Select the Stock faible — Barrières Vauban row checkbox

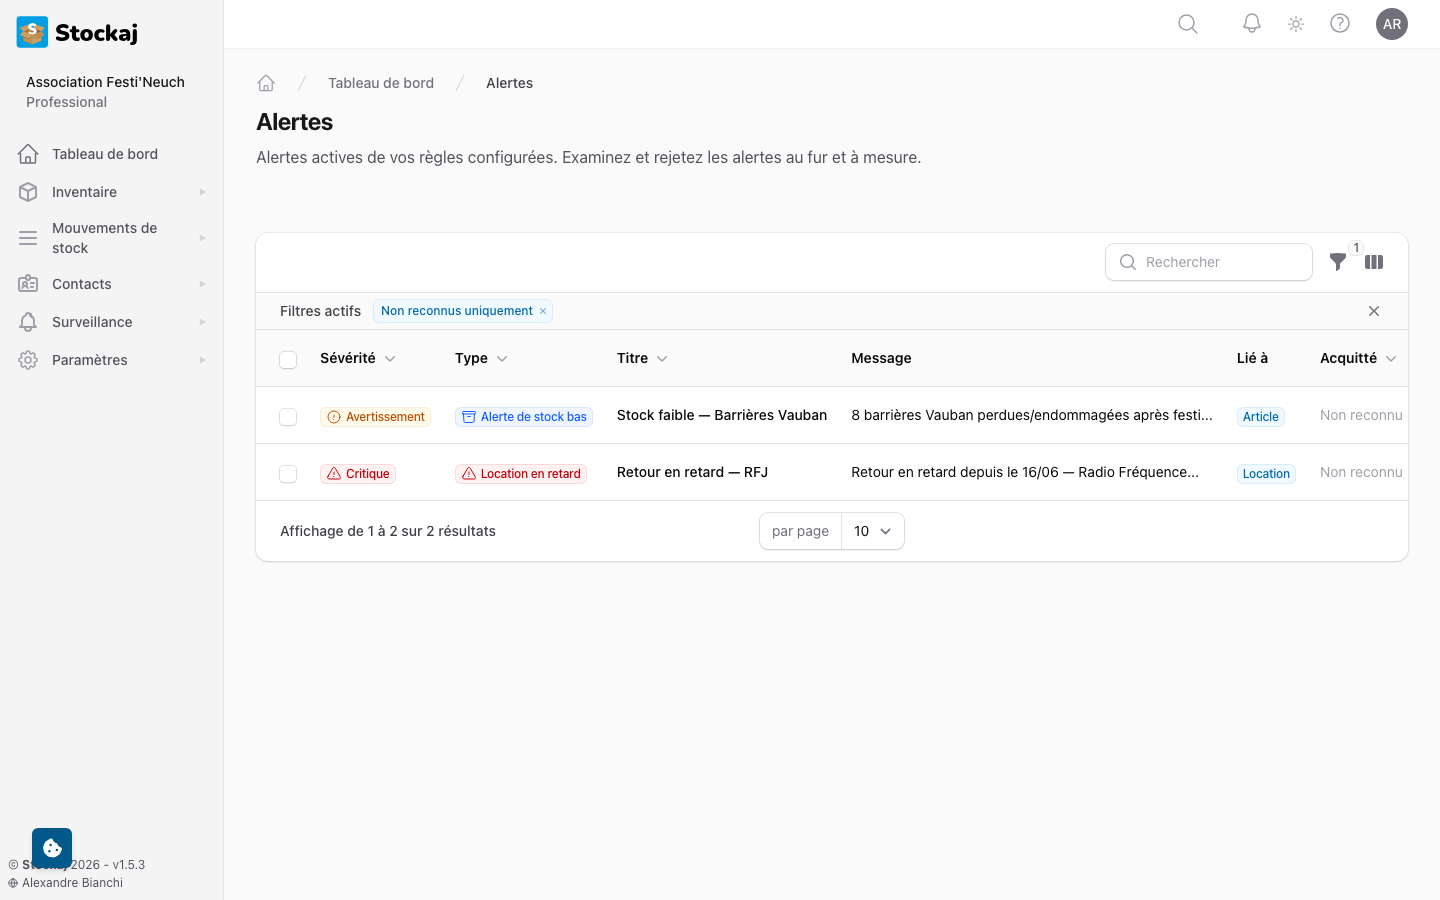(x=288, y=417)
